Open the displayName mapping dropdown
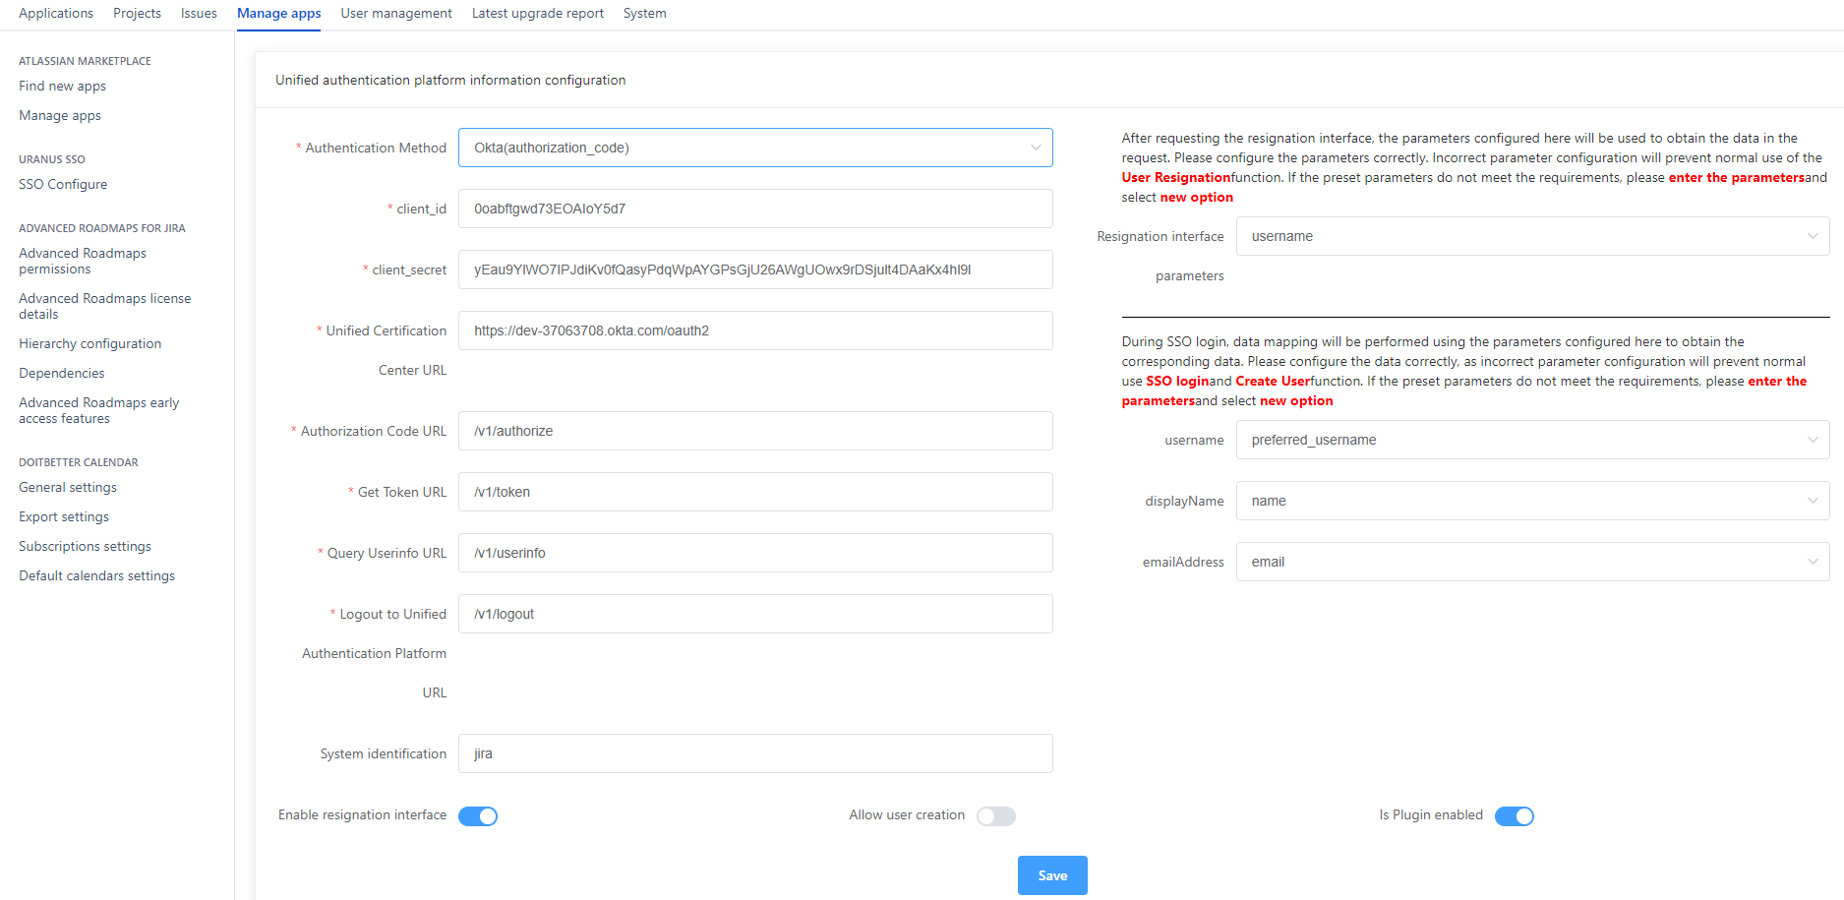The height and width of the screenshot is (900, 1844). [x=1532, y=500]
